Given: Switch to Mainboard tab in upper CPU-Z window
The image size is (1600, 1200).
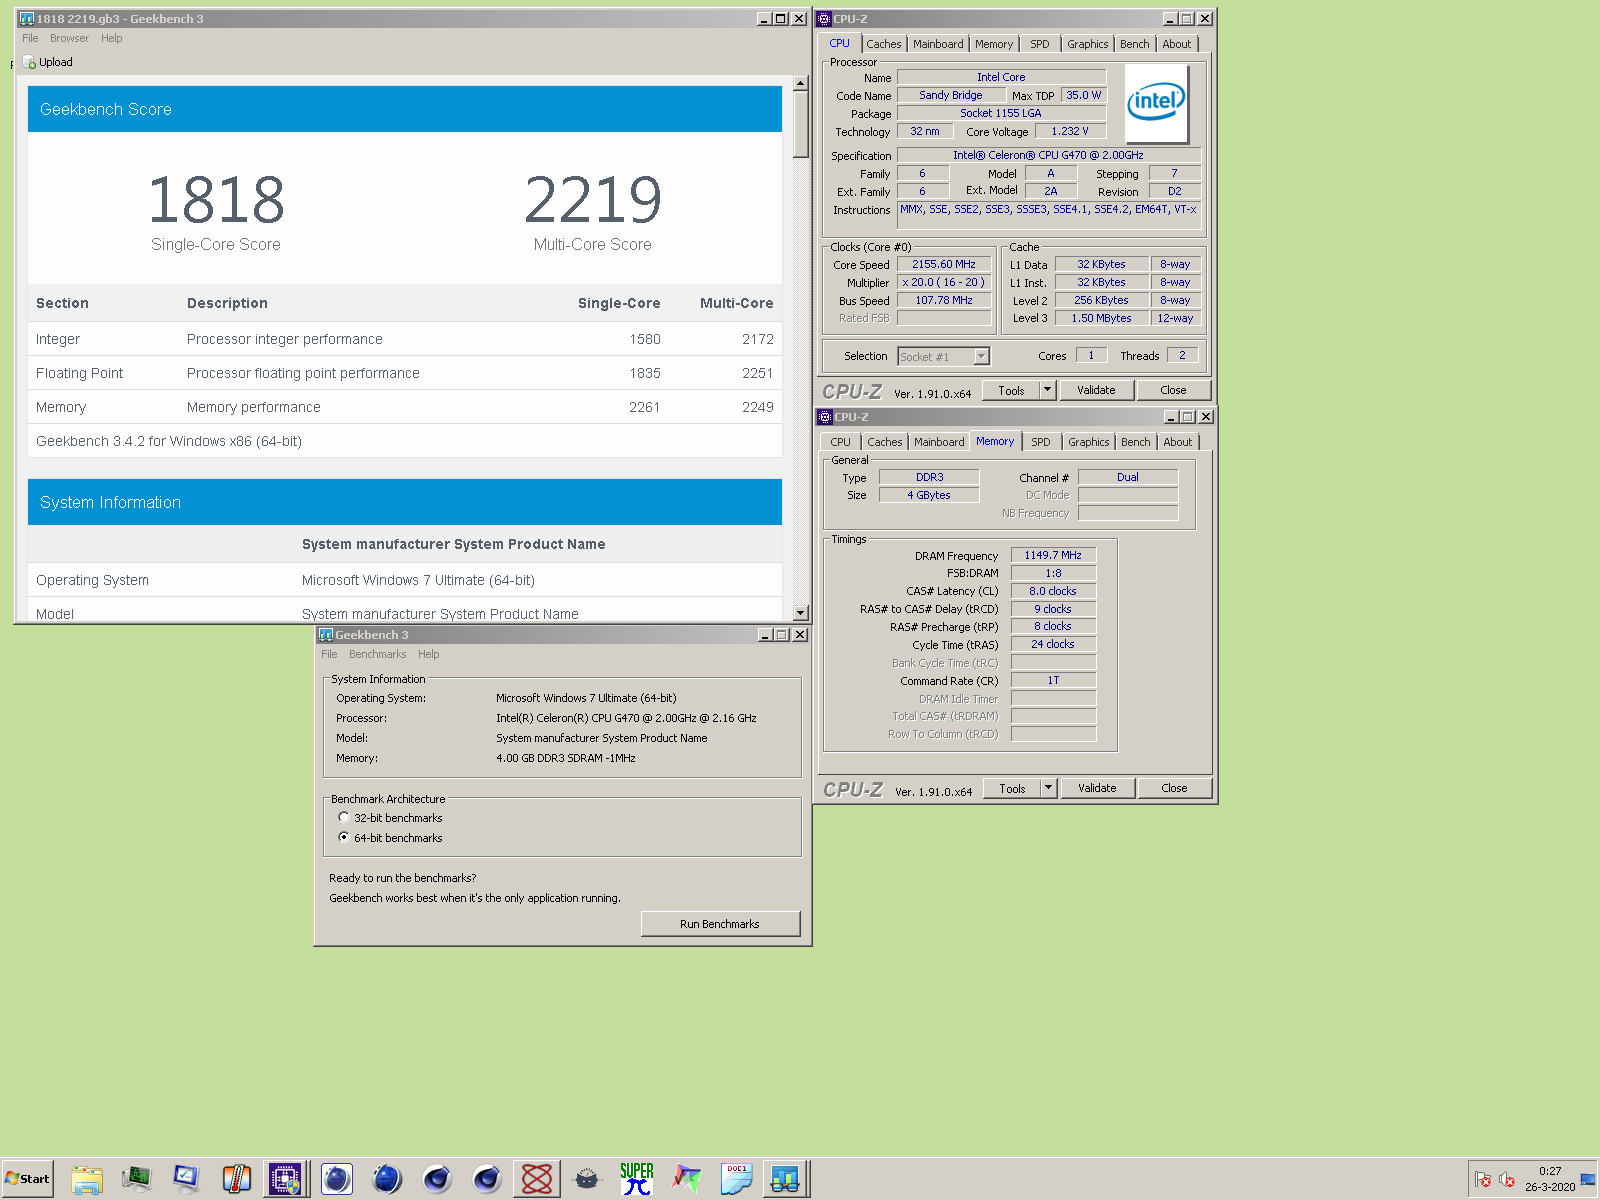Looking at the screenshot, I should 938,44.
